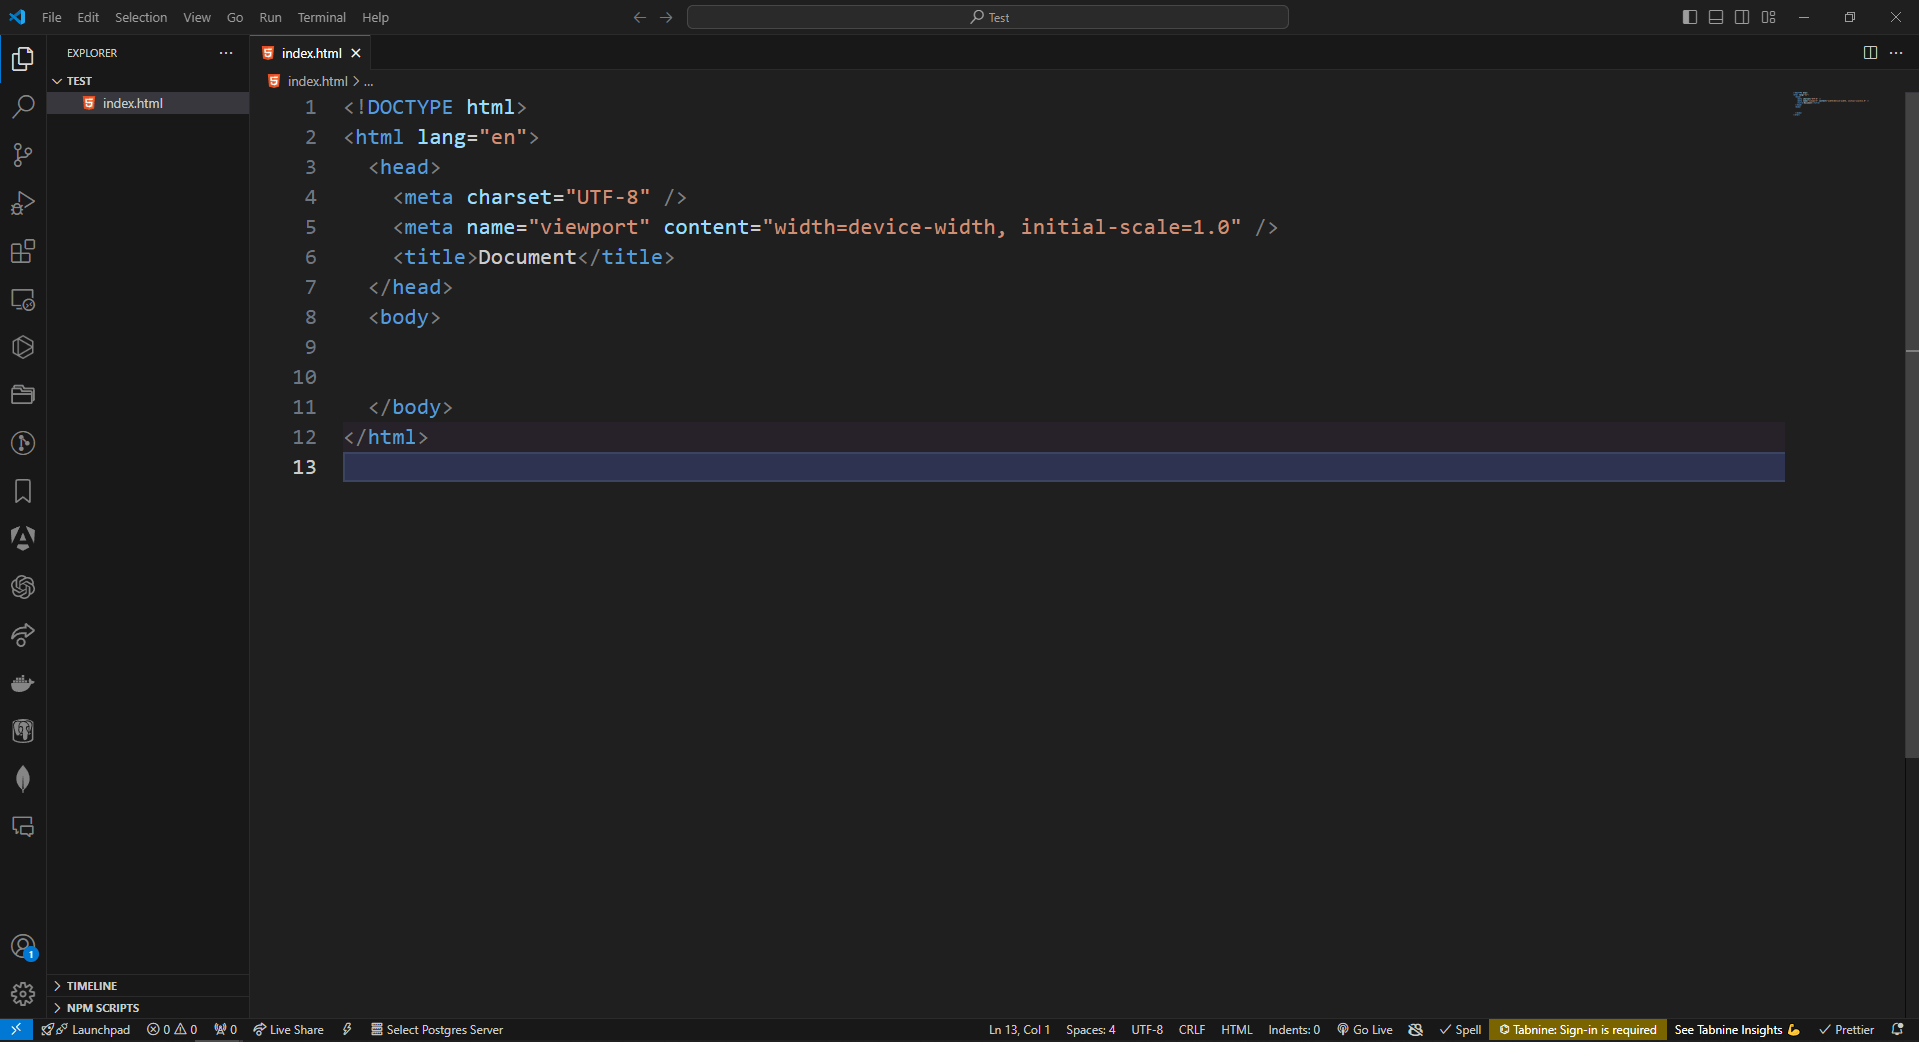Select Postgres Server in status bar
The height and width of the screenshot is (1042, 1919).
point(436,1029)
